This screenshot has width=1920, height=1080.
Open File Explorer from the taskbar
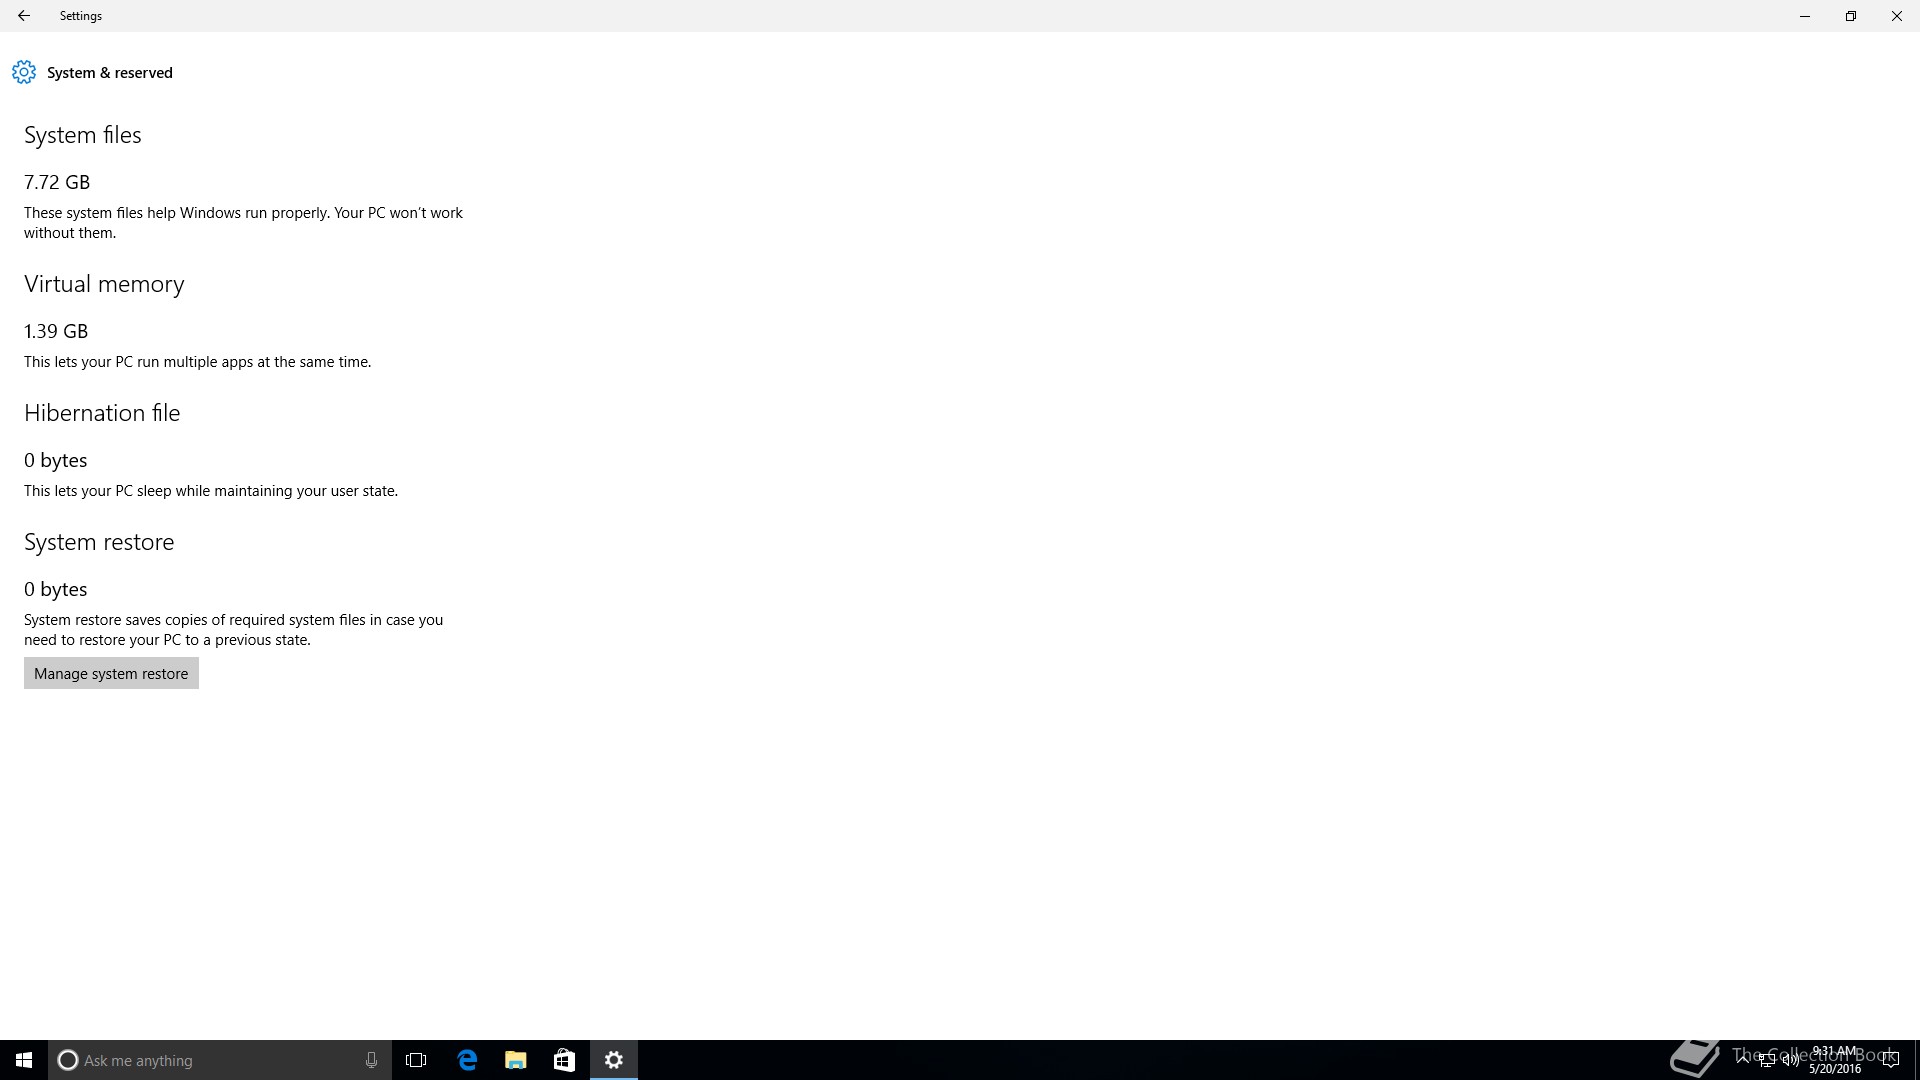point(515,1060)
